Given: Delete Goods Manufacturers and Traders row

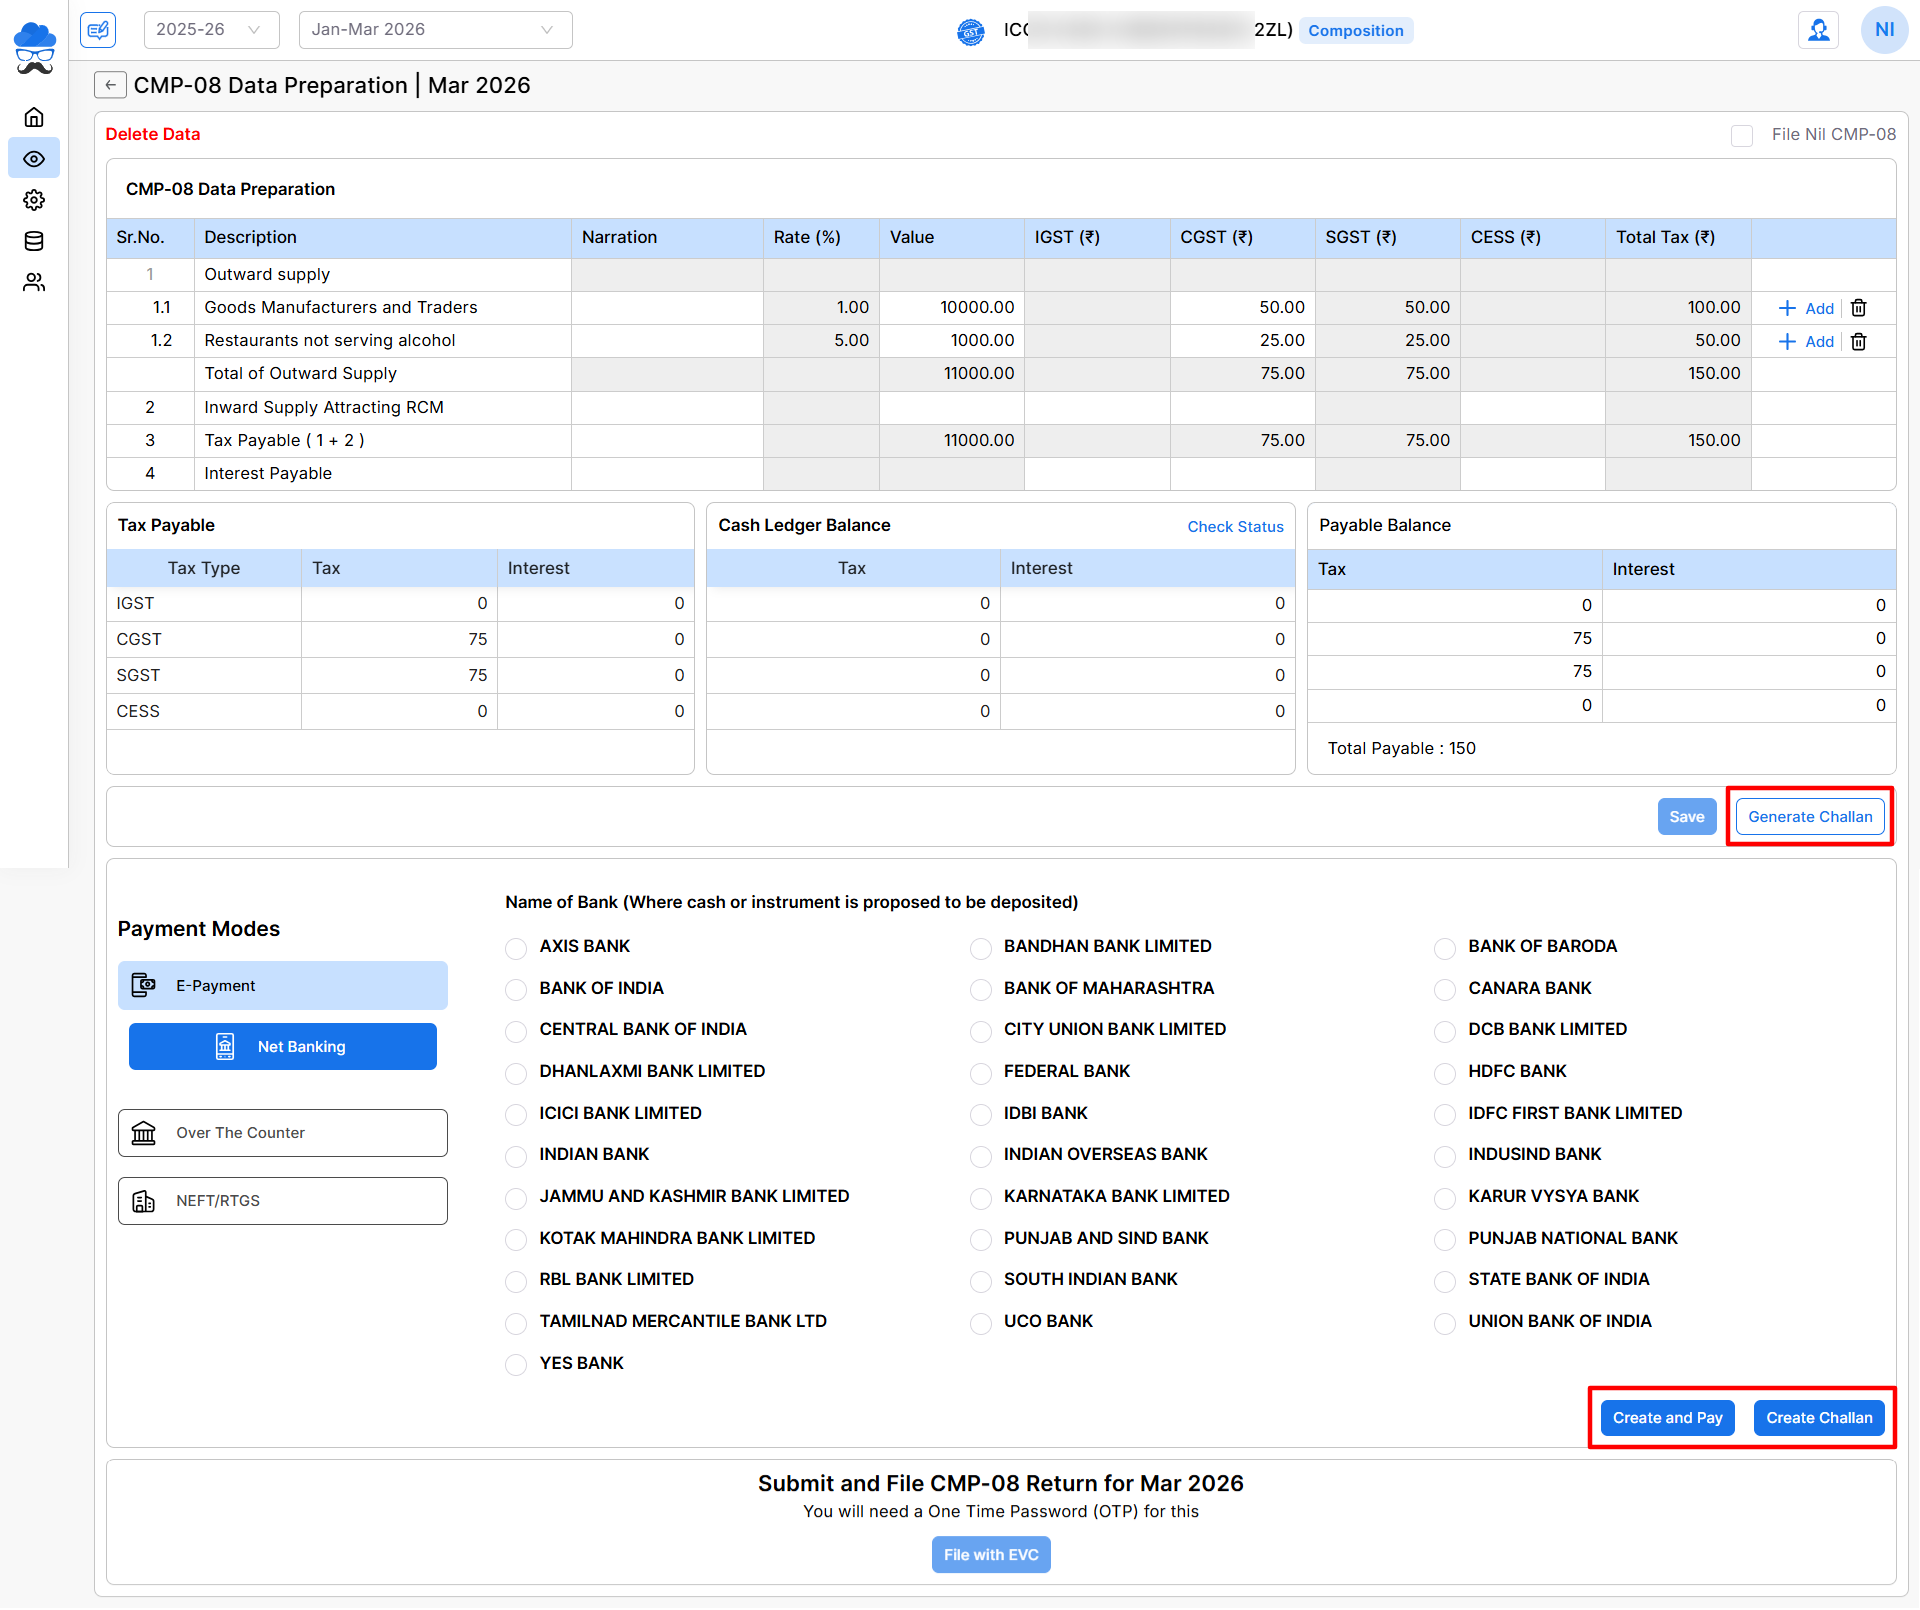Looking at the screenshot, I should click(1858, 308).
